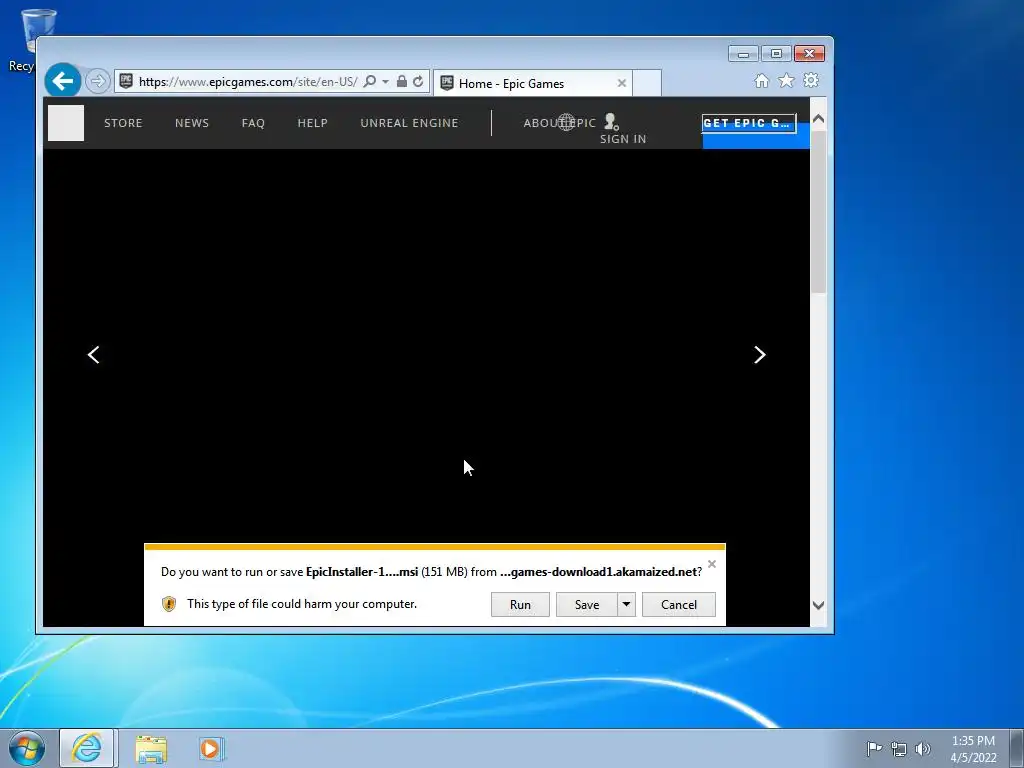
Task: Dismiss the download notification bar
Action: tap(712, 564)
